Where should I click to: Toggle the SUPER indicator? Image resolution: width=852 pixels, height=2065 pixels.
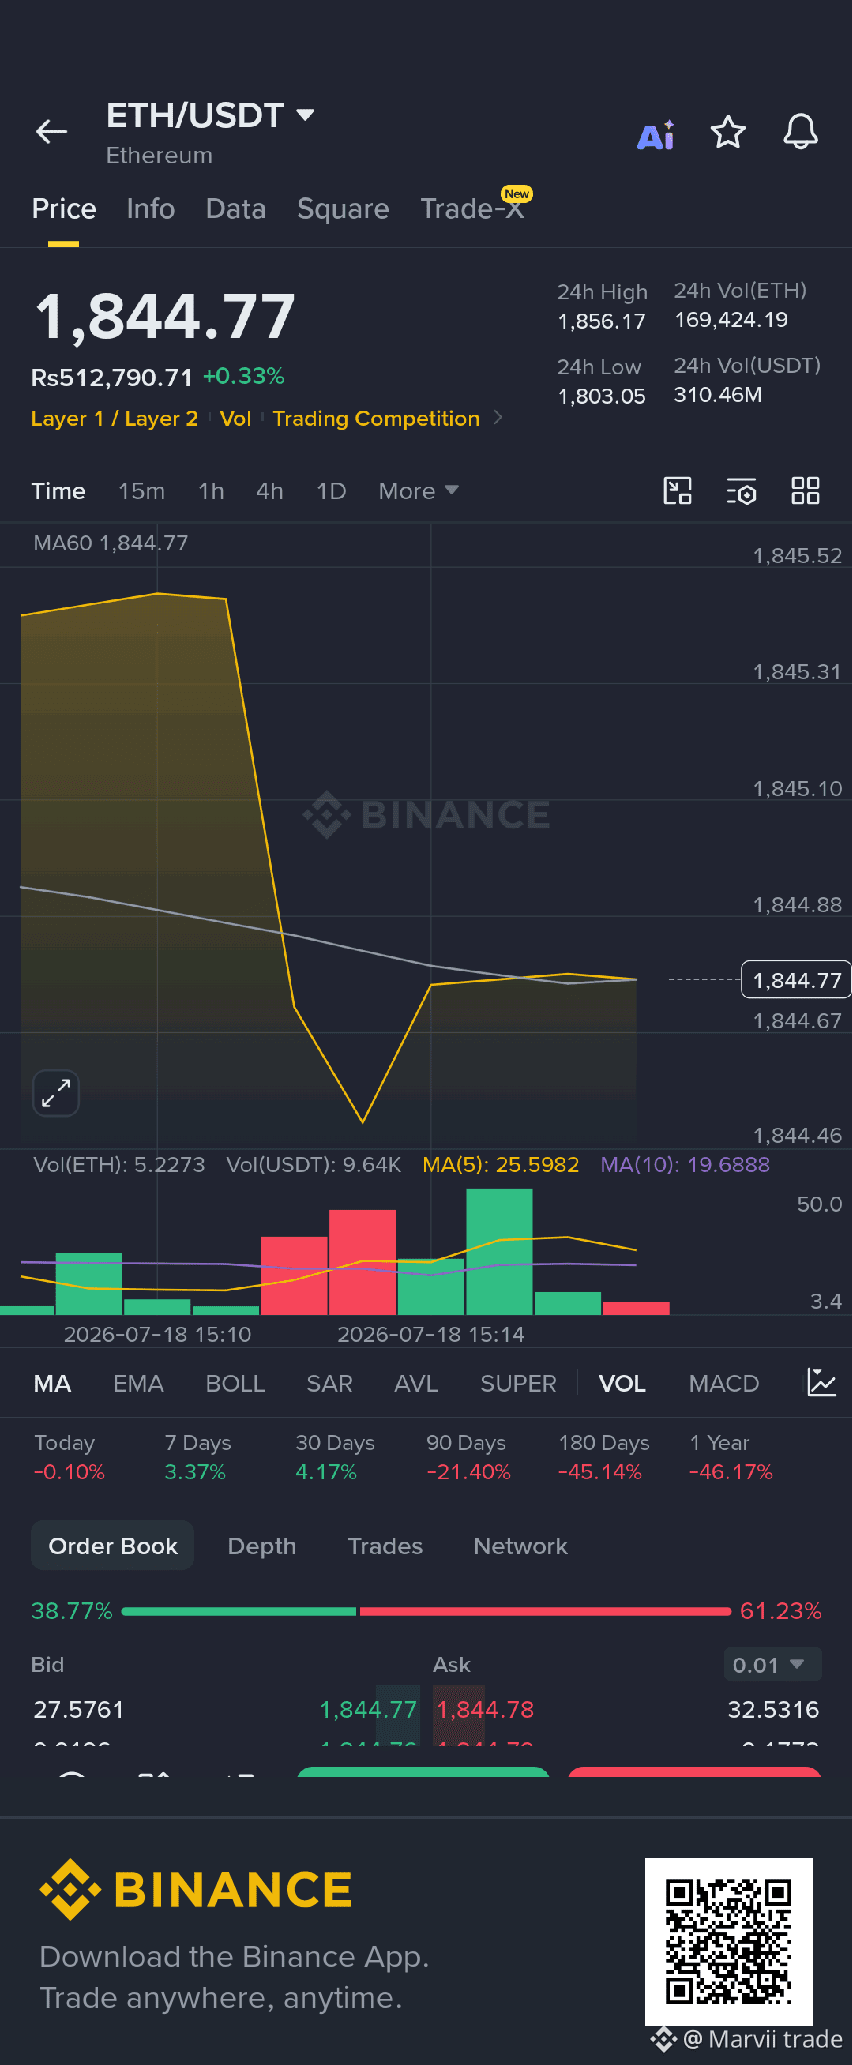click(x=518, y=1383)
